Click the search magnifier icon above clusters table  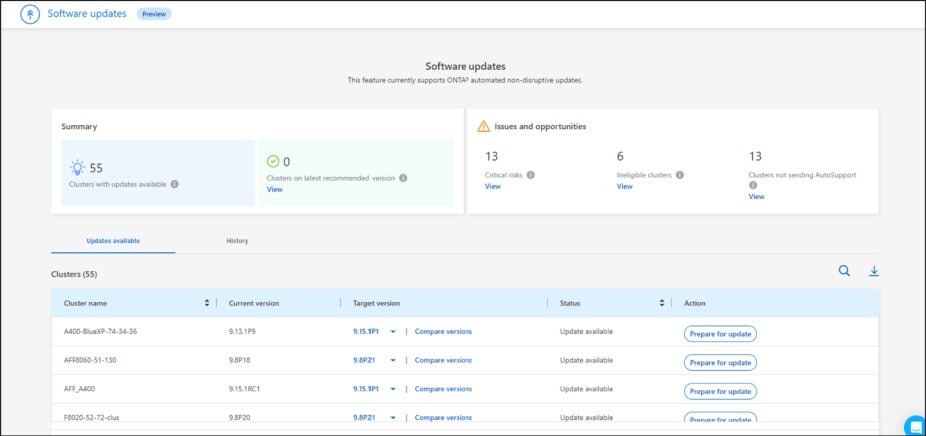(x=845, y=271)
